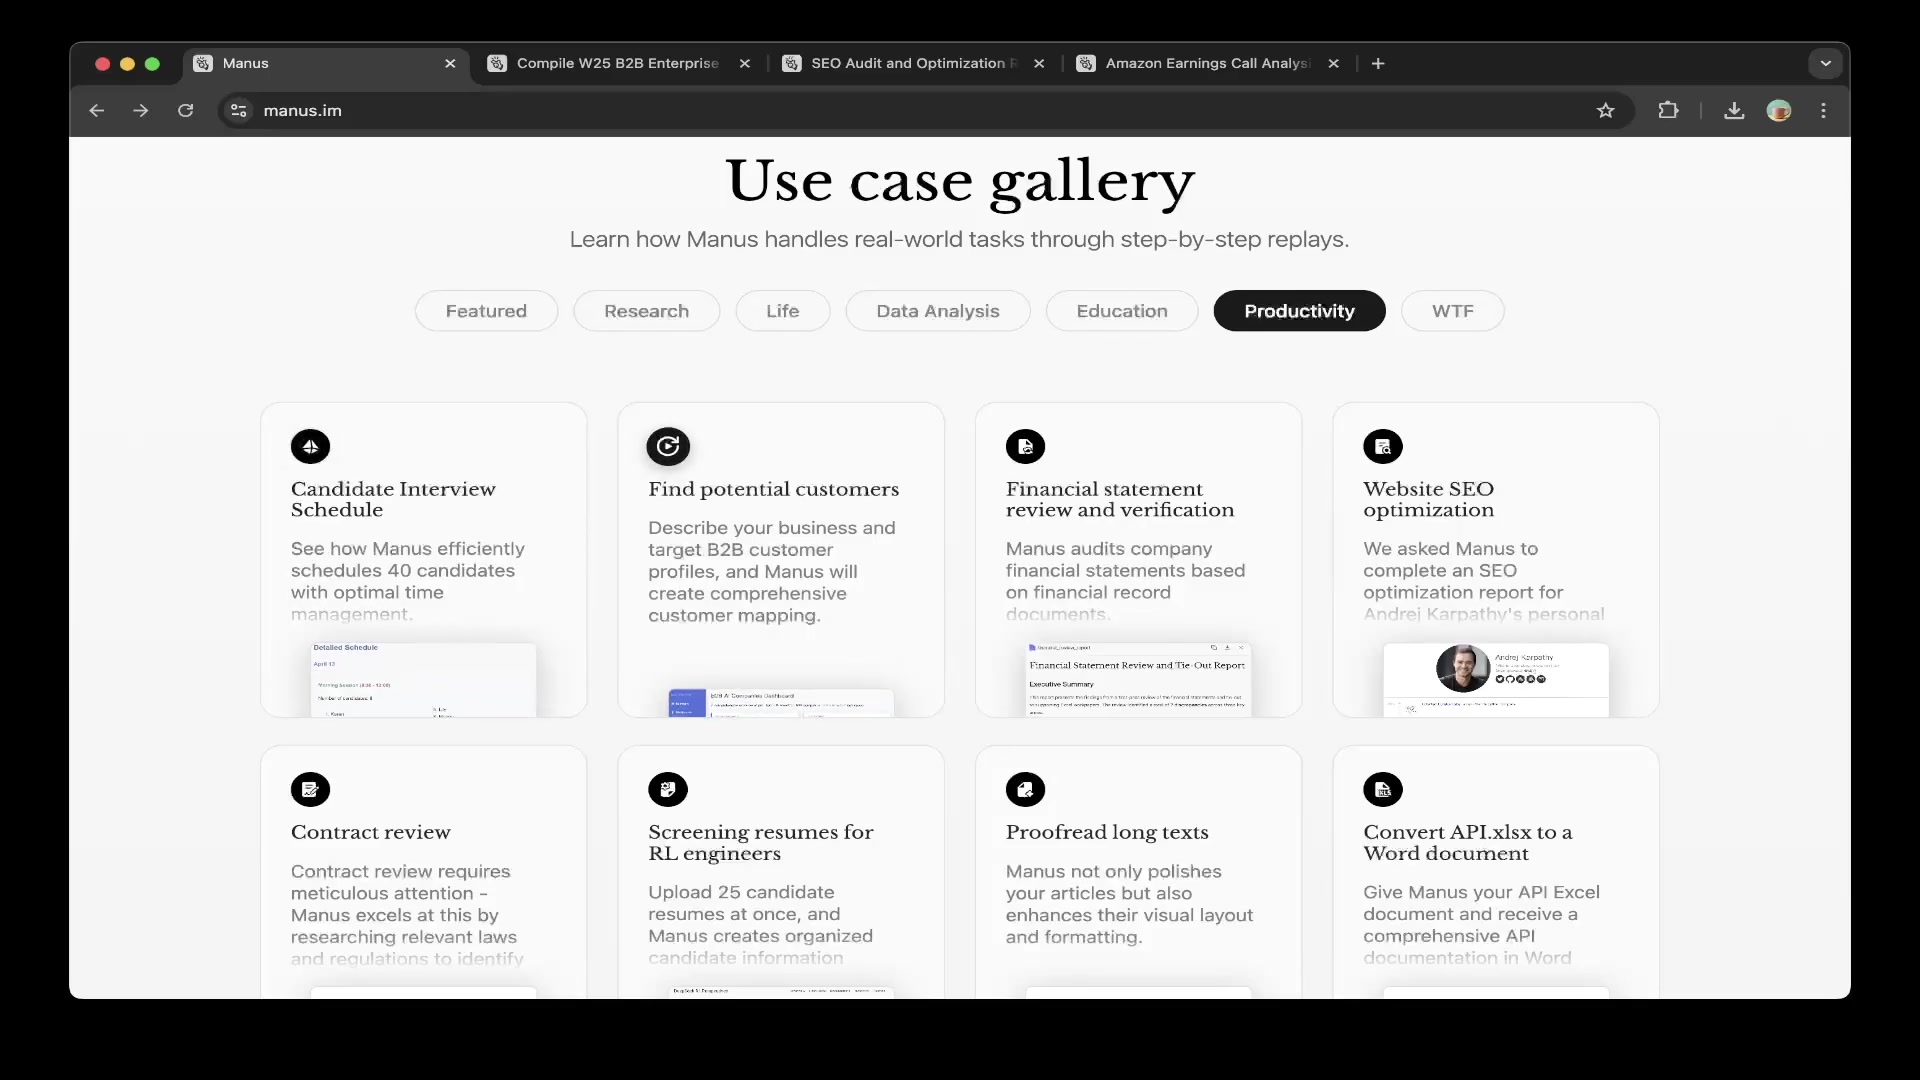Open a new tab with the plus button
Image resolution: width=1920 pixels, height=1080 pixels.
pyautogui.click(x=1377, y=63)
